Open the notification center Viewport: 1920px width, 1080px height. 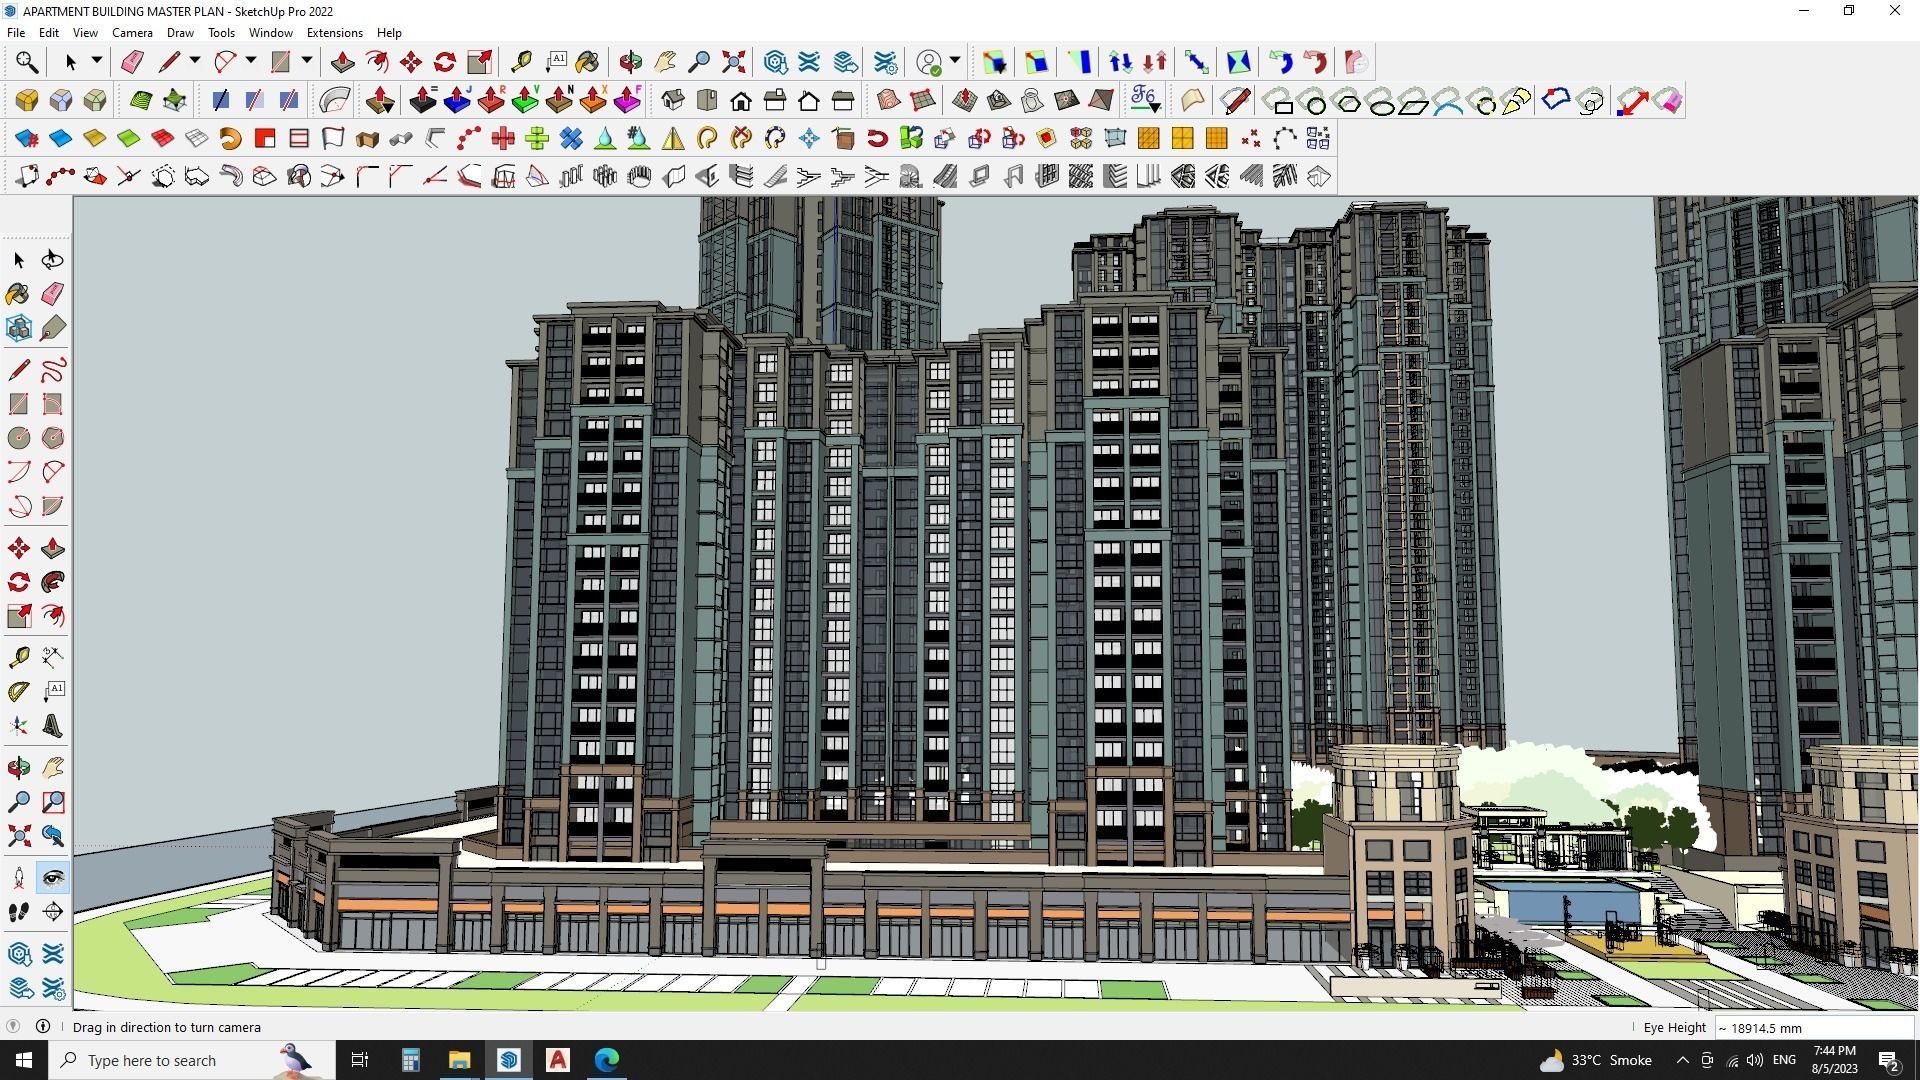click(x=1889, y=1060)
